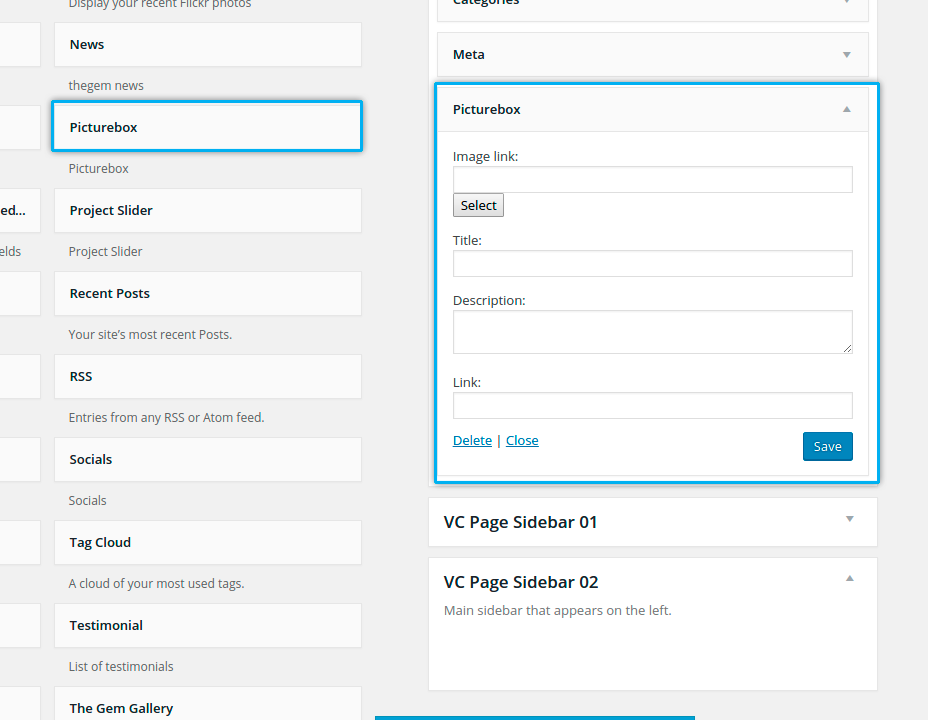The height and width of the screenshot is (720, 928).
Task: Select the Recent Posts widget
Action: pyautogui.click(x=207, y=294)
